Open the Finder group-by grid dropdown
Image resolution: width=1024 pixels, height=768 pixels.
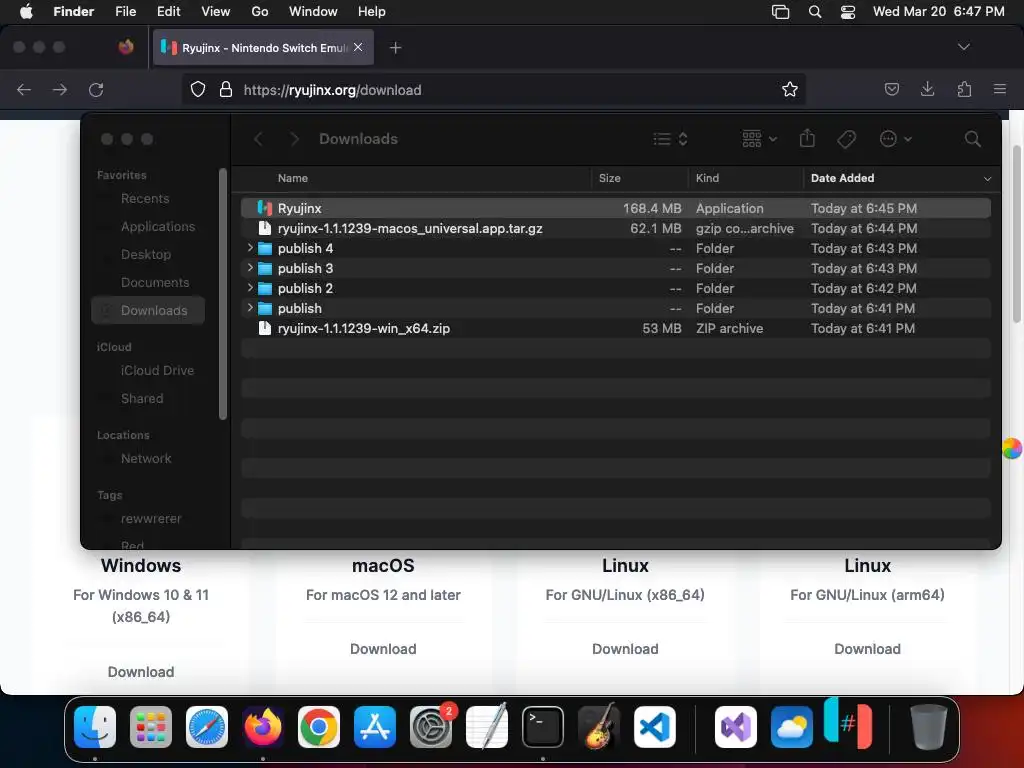[760, 139]
